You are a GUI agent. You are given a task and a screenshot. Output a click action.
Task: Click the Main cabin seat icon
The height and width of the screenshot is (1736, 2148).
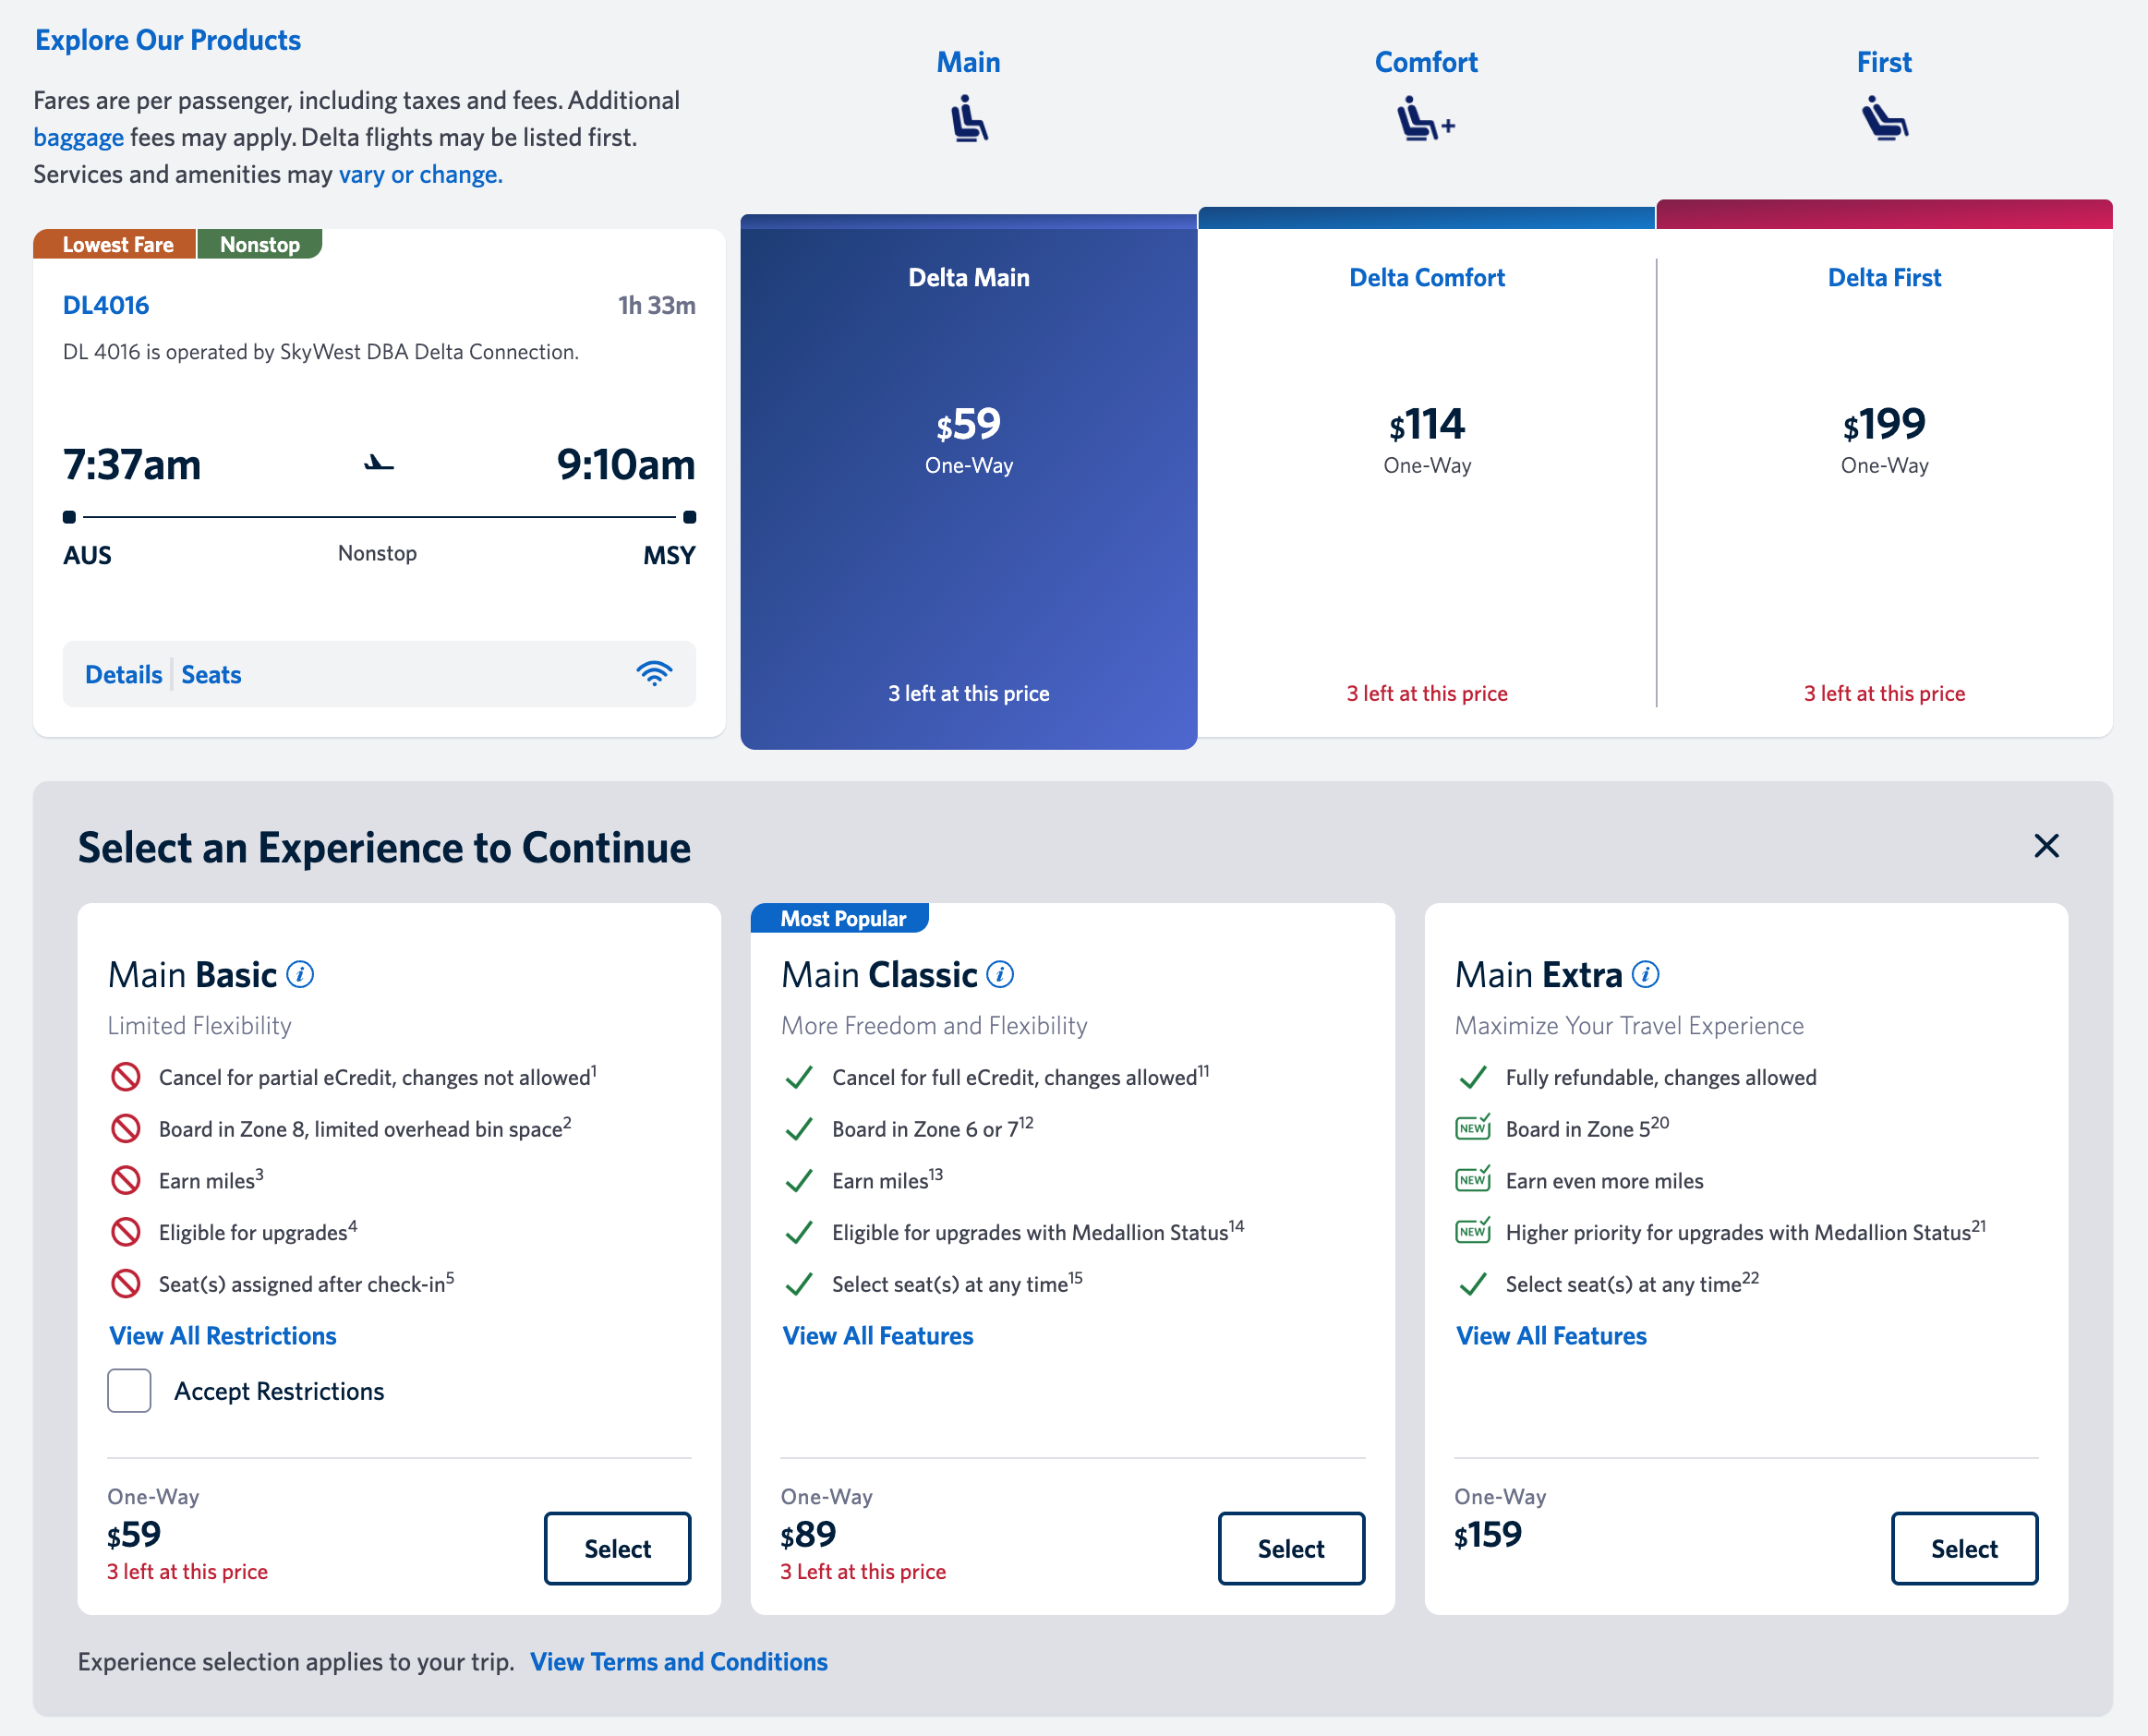coord(968,119)
